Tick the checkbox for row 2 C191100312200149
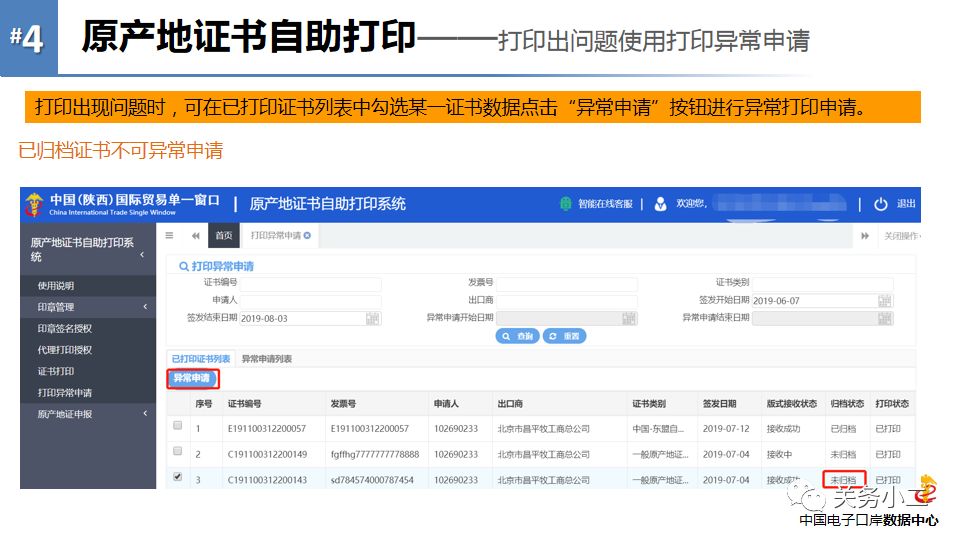Screen dimensions: 960x540 tap(178, 451)
